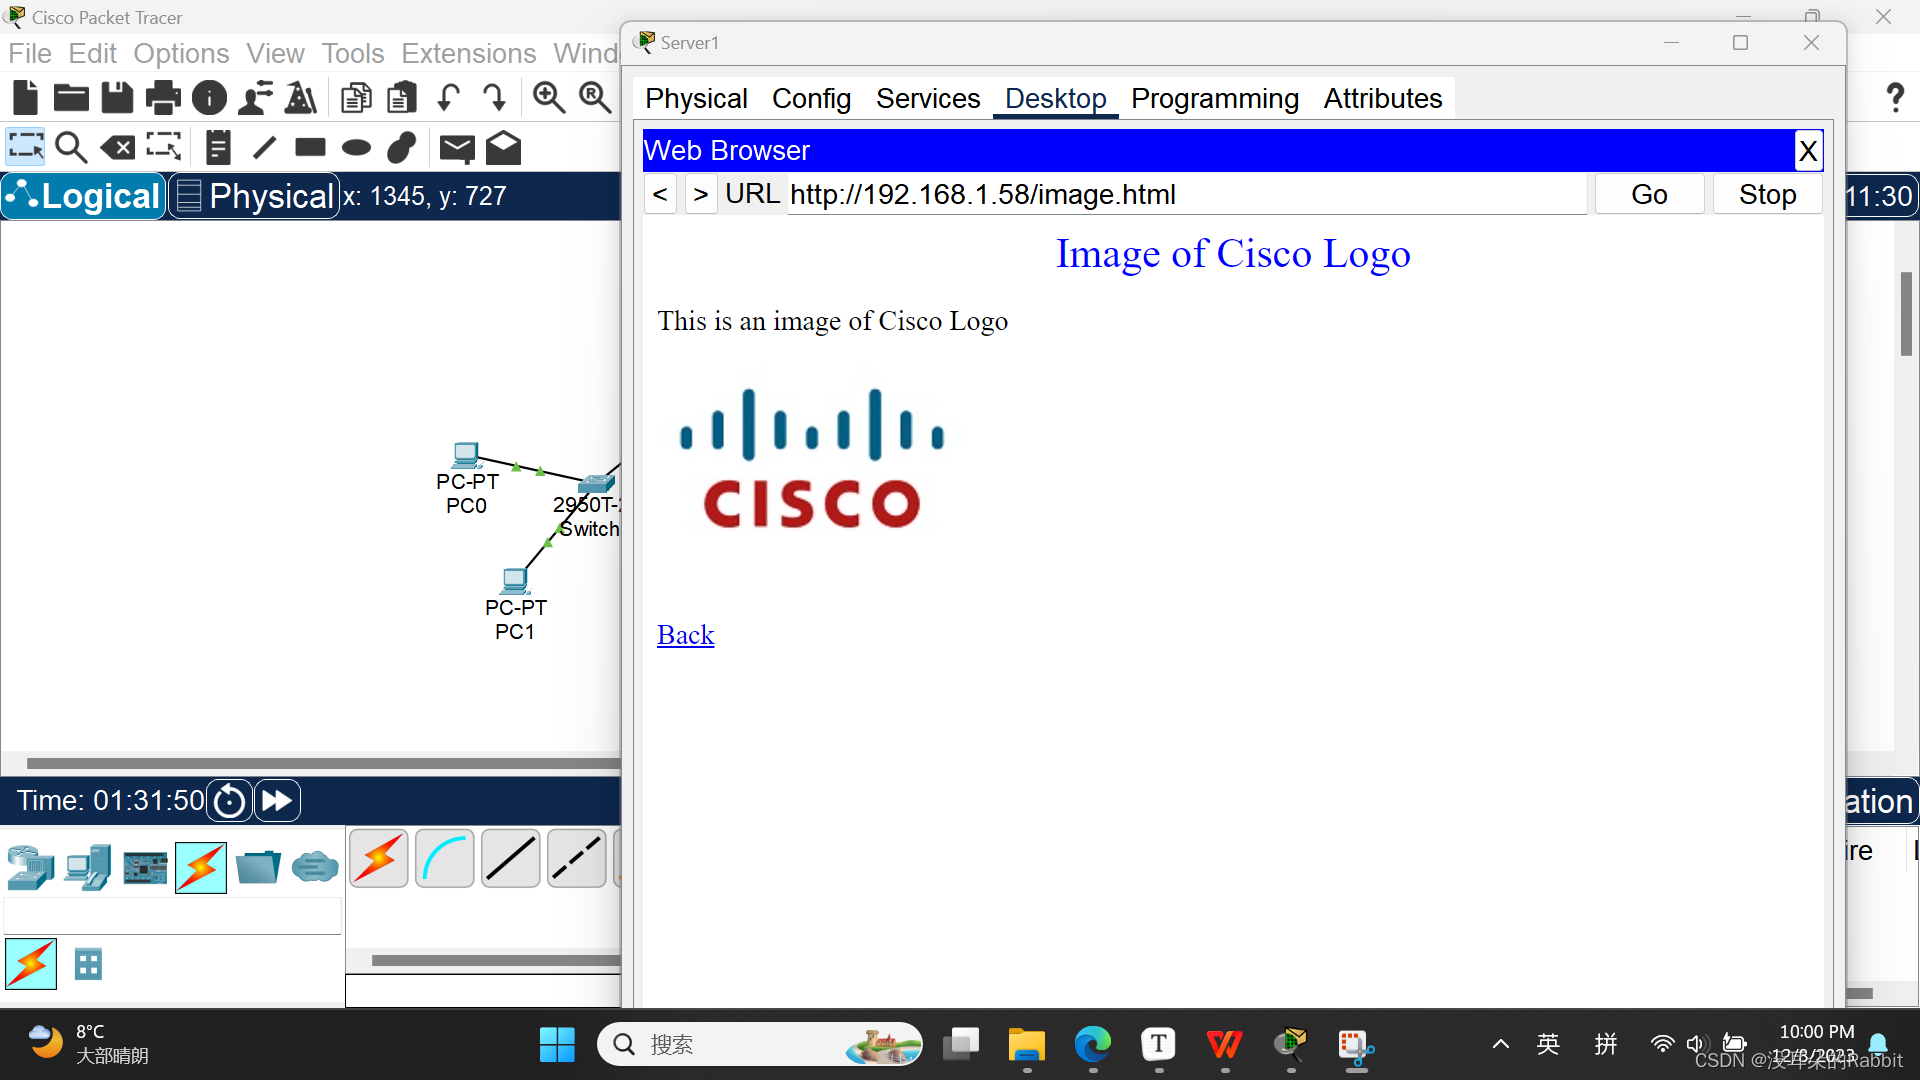Open the Config tab in Server1 window
Image resolution: width=1920 pixels, height=1080 pixels.
[x=811, y=98]
